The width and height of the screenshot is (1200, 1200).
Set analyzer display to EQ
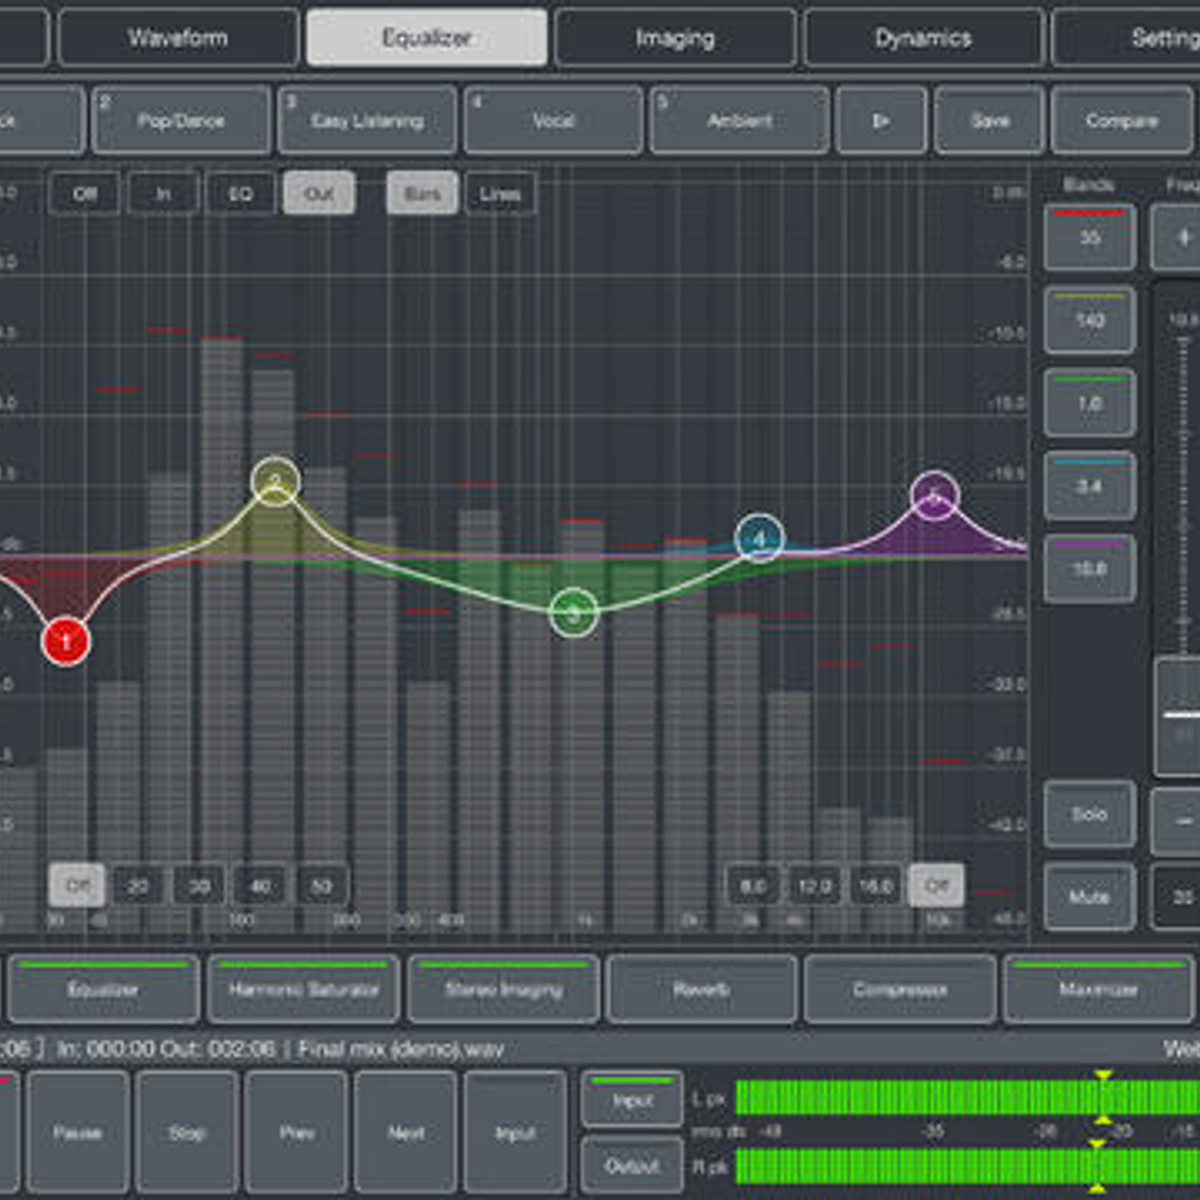pyautogui.click(x=240, y=193)
